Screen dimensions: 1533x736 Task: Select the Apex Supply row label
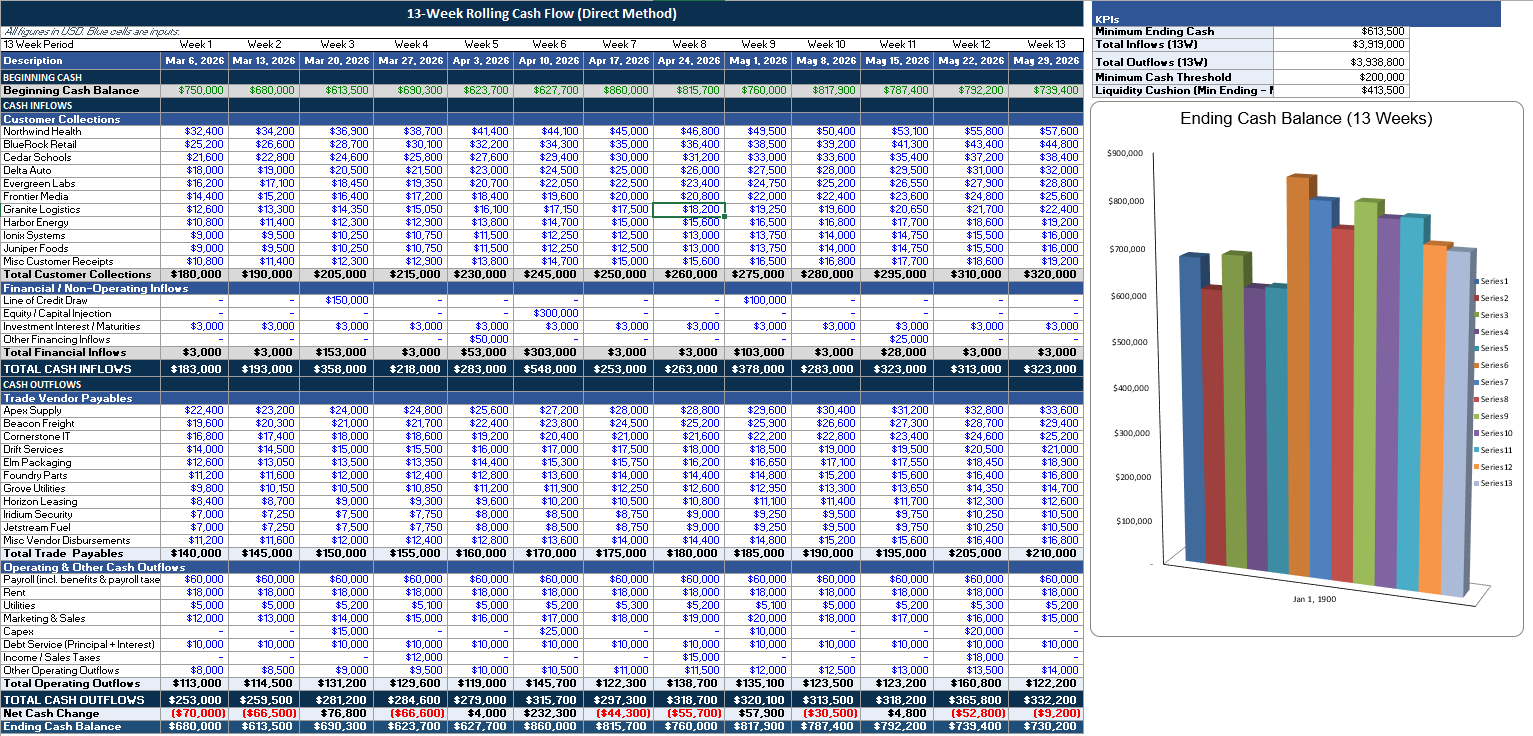[x=81, y=410]
